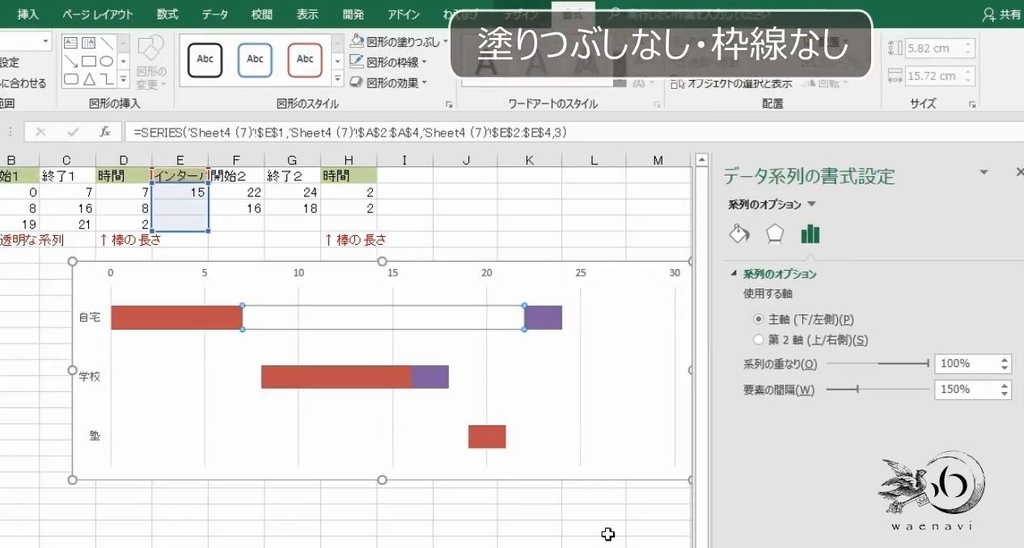
Task: Select the triangle shape
Action: [x=89, y=80]
